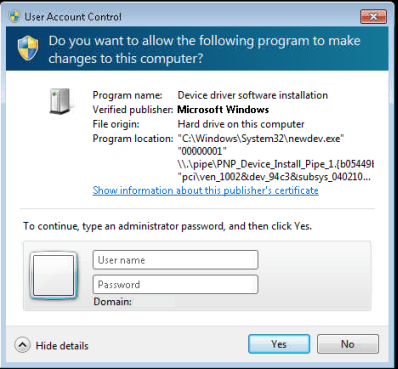Click the PNP_Device_Install_Pipe path line
The height and width of the screenshot is (369, 398).
276,164
